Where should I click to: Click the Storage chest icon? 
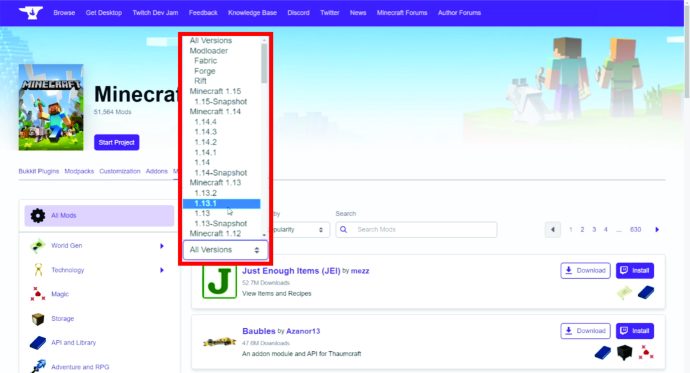38,318
